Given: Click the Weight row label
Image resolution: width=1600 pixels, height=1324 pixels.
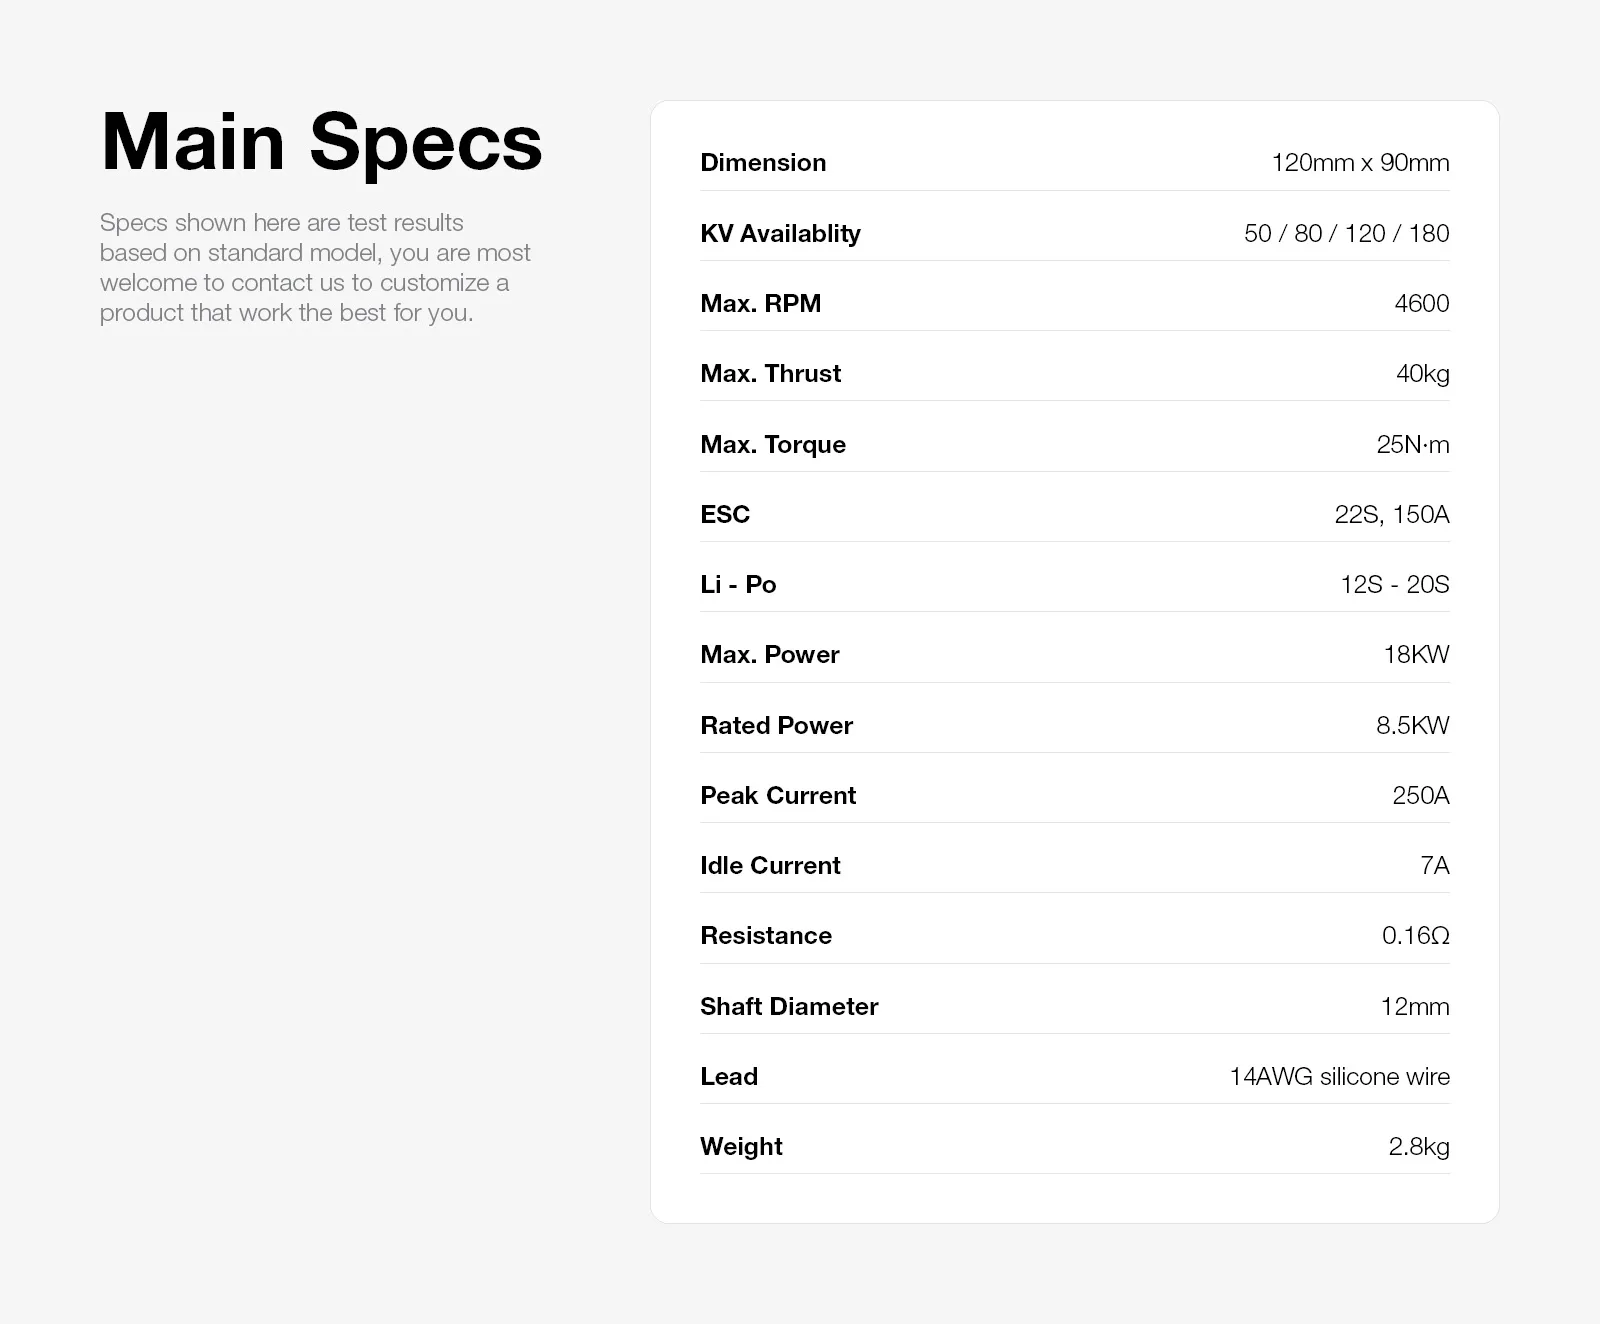Looking at the screenshot, I should [x=741, y=1146].
